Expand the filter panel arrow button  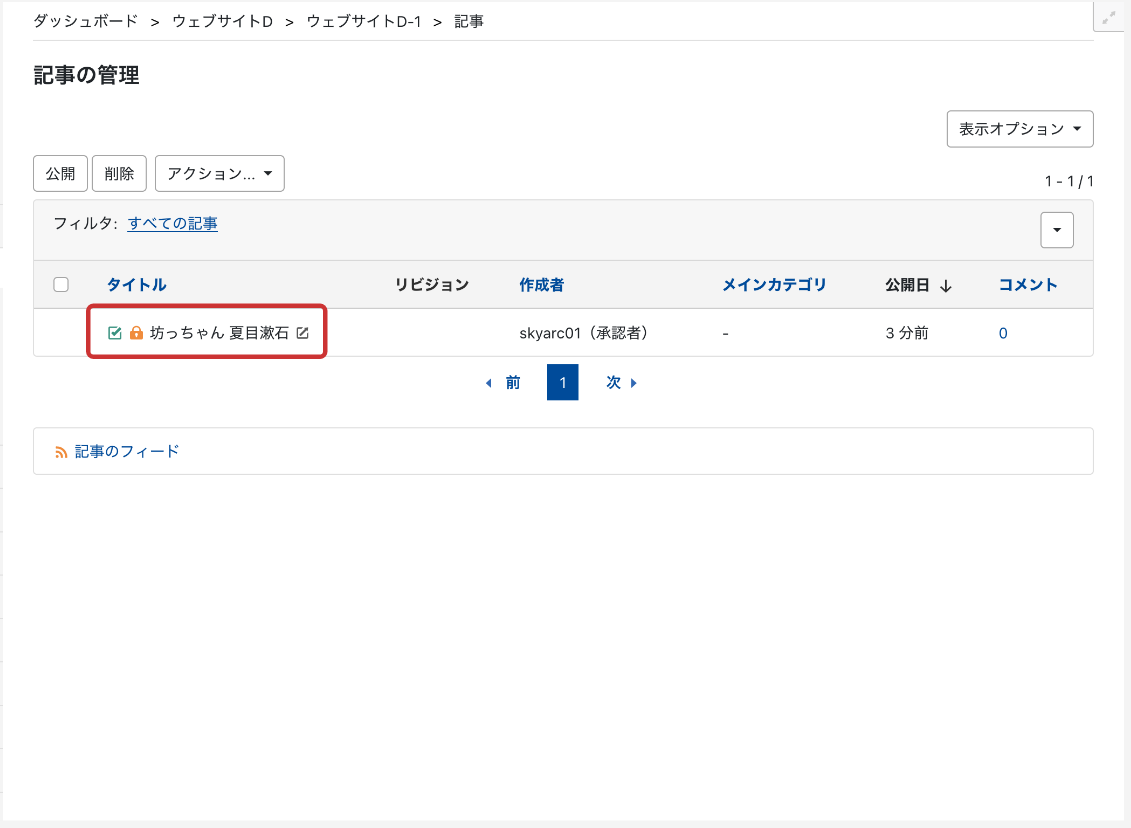tap(1057, 230)
